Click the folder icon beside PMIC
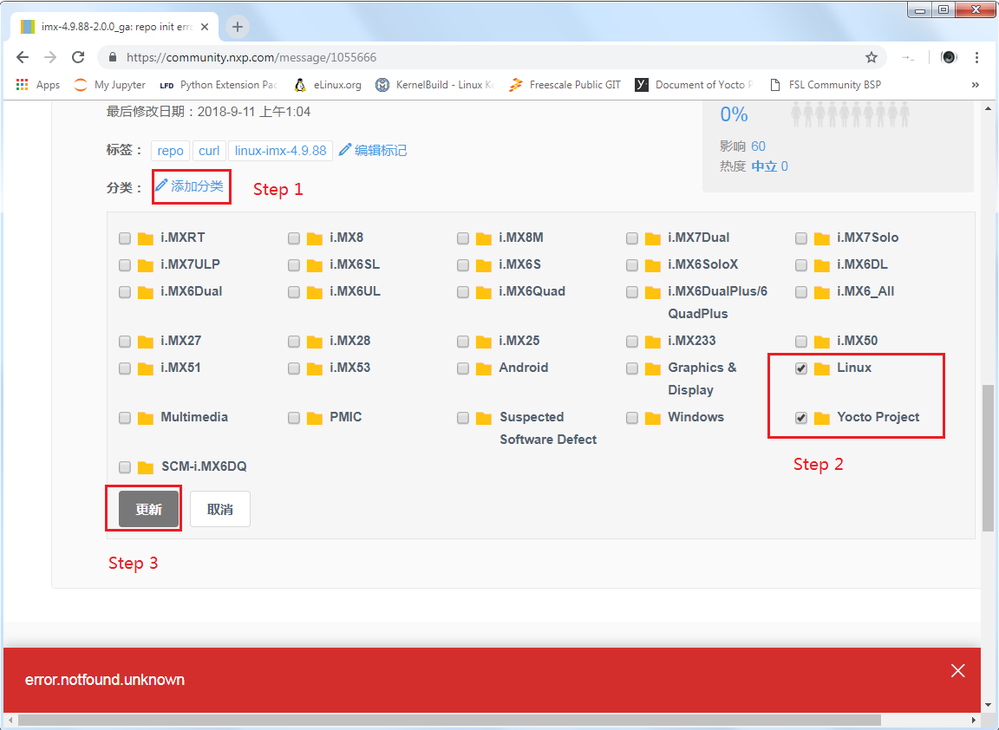The image size is (999, 730). (x=315, y=419)
